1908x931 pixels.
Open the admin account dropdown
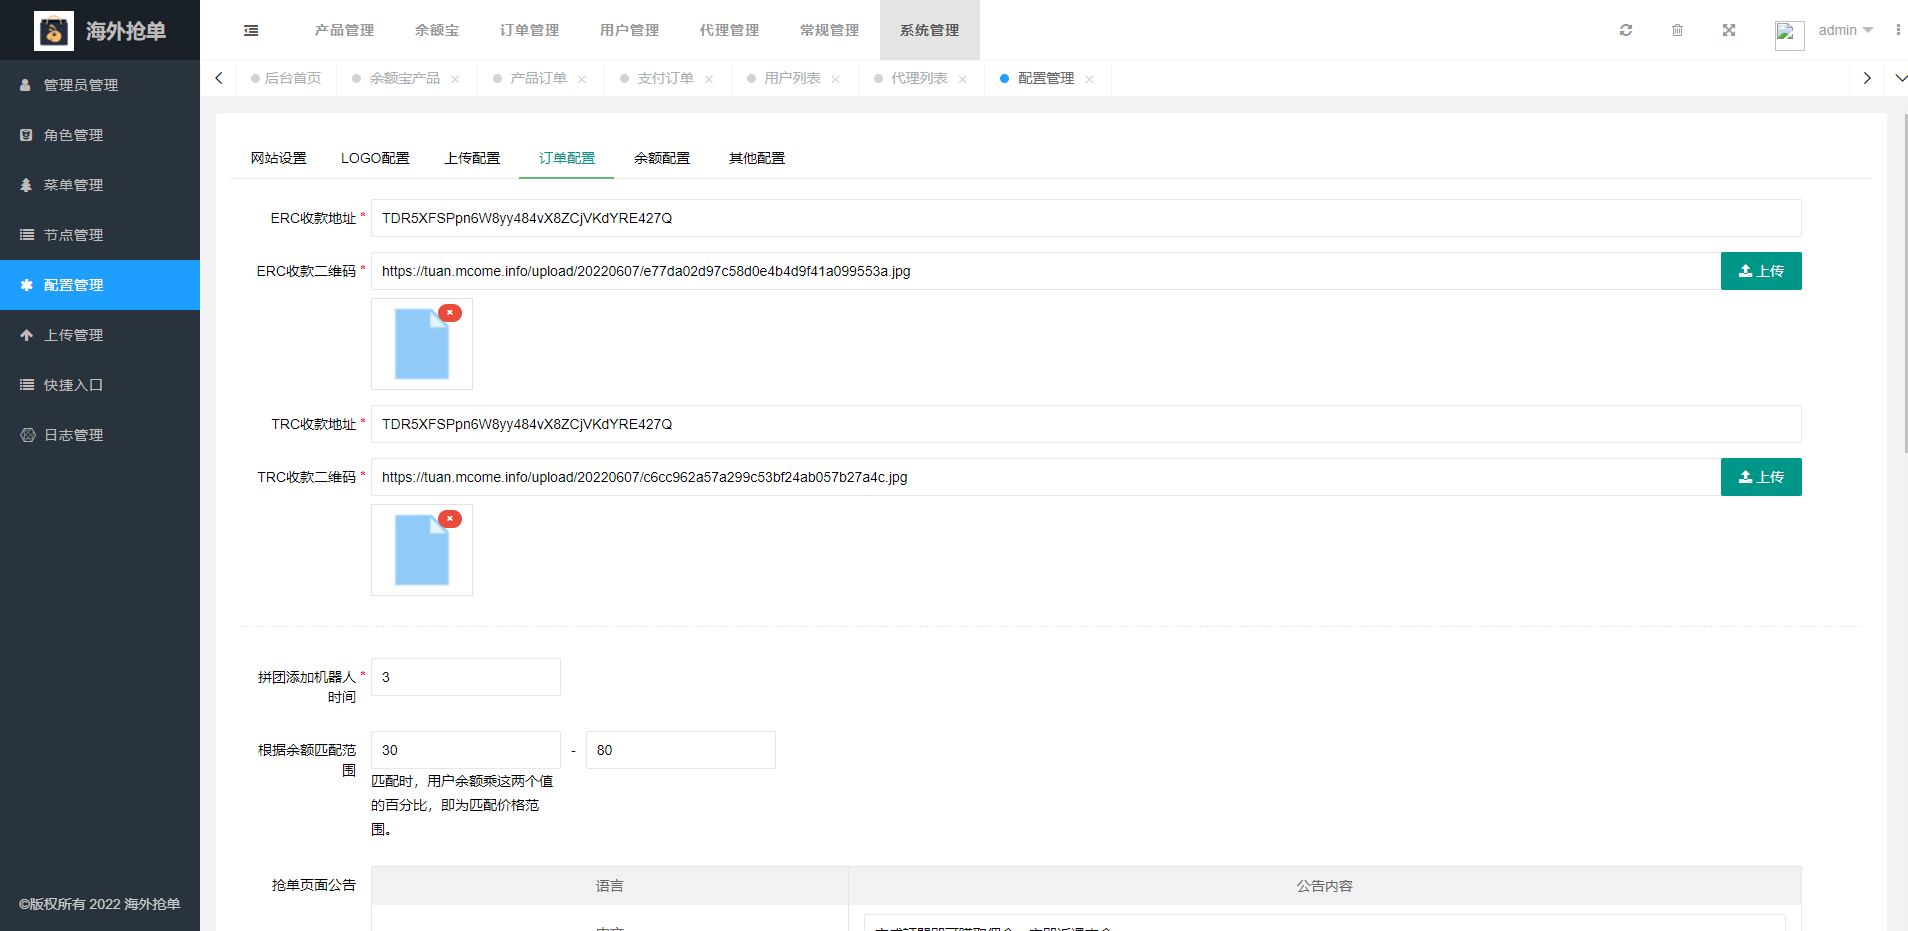1843,30
